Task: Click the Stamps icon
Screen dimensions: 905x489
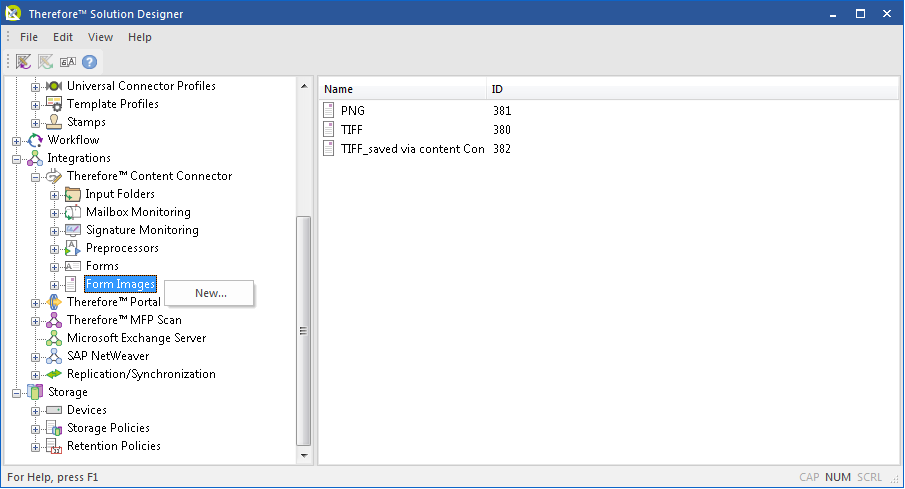Action: point(54,122)
